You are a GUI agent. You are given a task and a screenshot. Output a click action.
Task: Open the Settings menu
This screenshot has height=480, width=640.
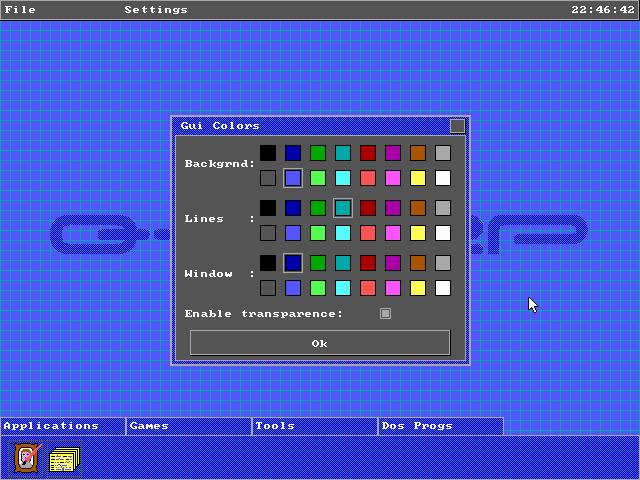[x=156, y=9]
